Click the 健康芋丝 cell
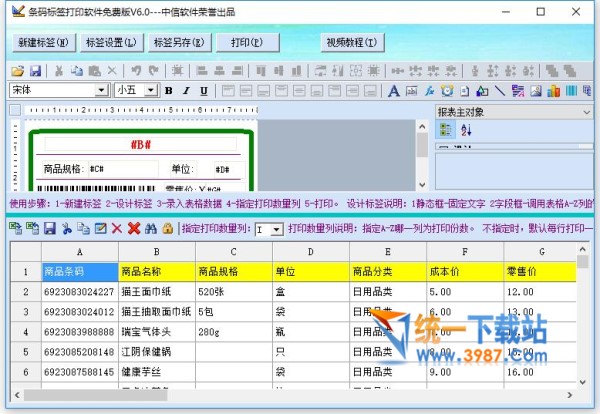Viewport: 600px width, 414px height. point(157,371)
